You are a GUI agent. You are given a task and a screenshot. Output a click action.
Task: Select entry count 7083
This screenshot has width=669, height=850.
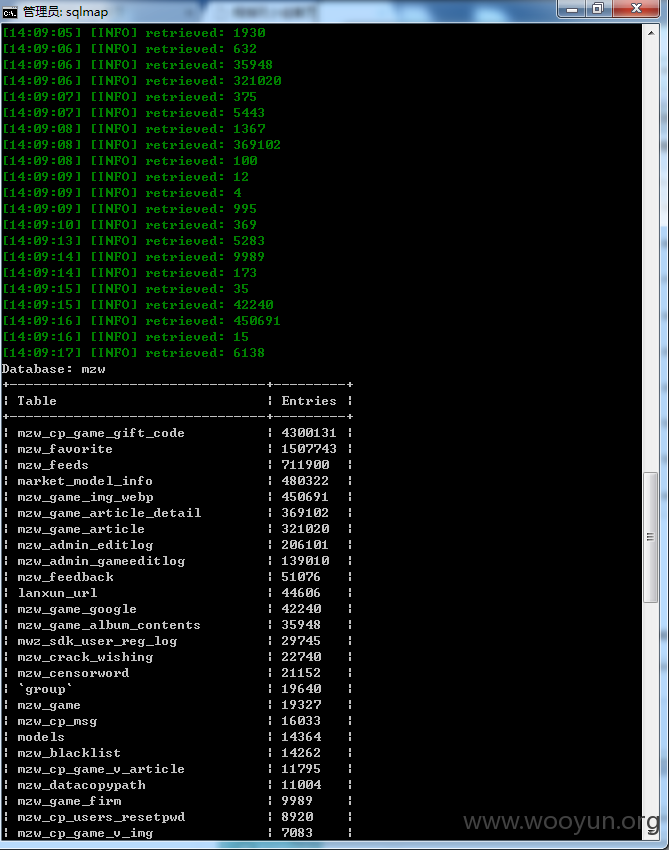click(x=297, y=833)
